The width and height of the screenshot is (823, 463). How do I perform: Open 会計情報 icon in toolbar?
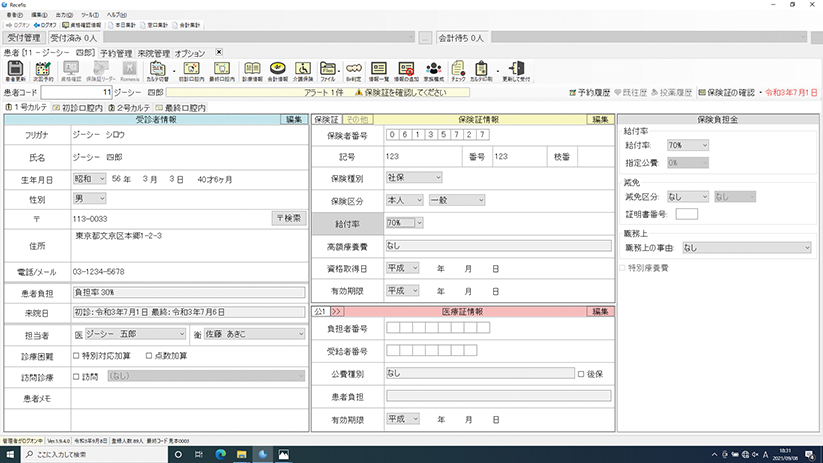277,69
